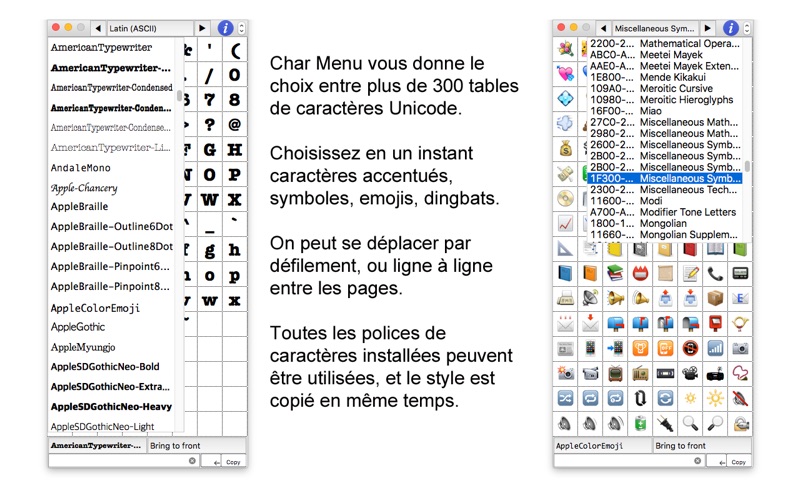Select the highlighted 1F300 Miscellaneous Symbols entry

click(664, 179)
